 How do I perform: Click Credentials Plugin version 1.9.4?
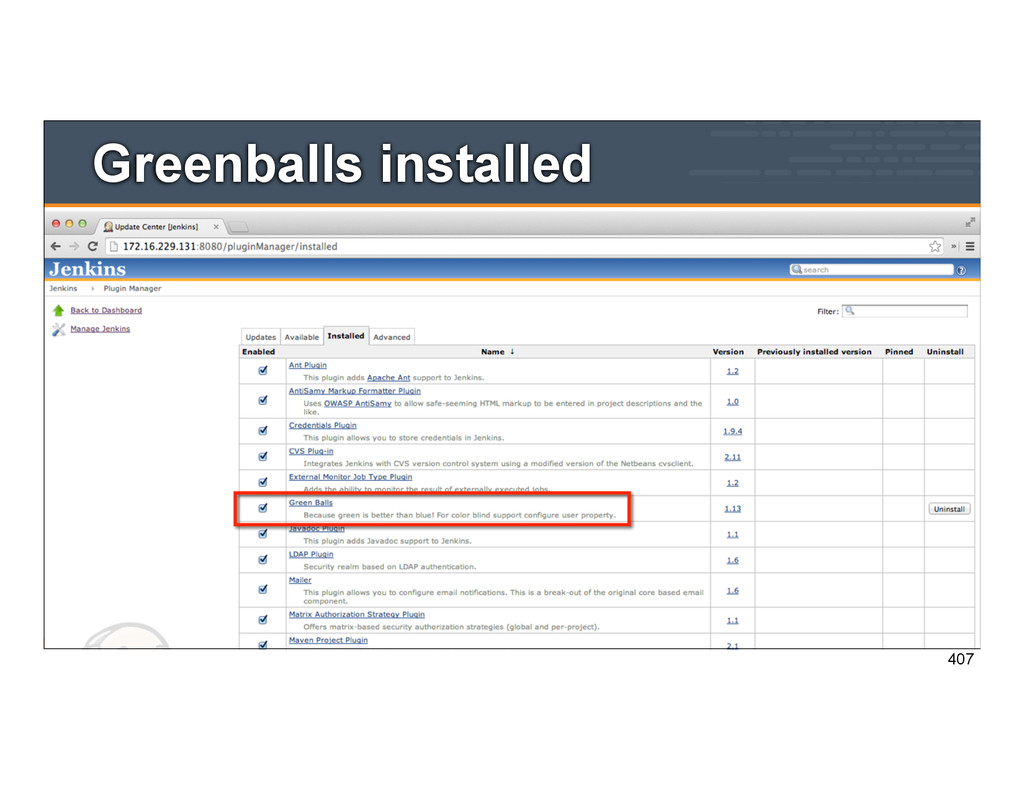(733, 431)
